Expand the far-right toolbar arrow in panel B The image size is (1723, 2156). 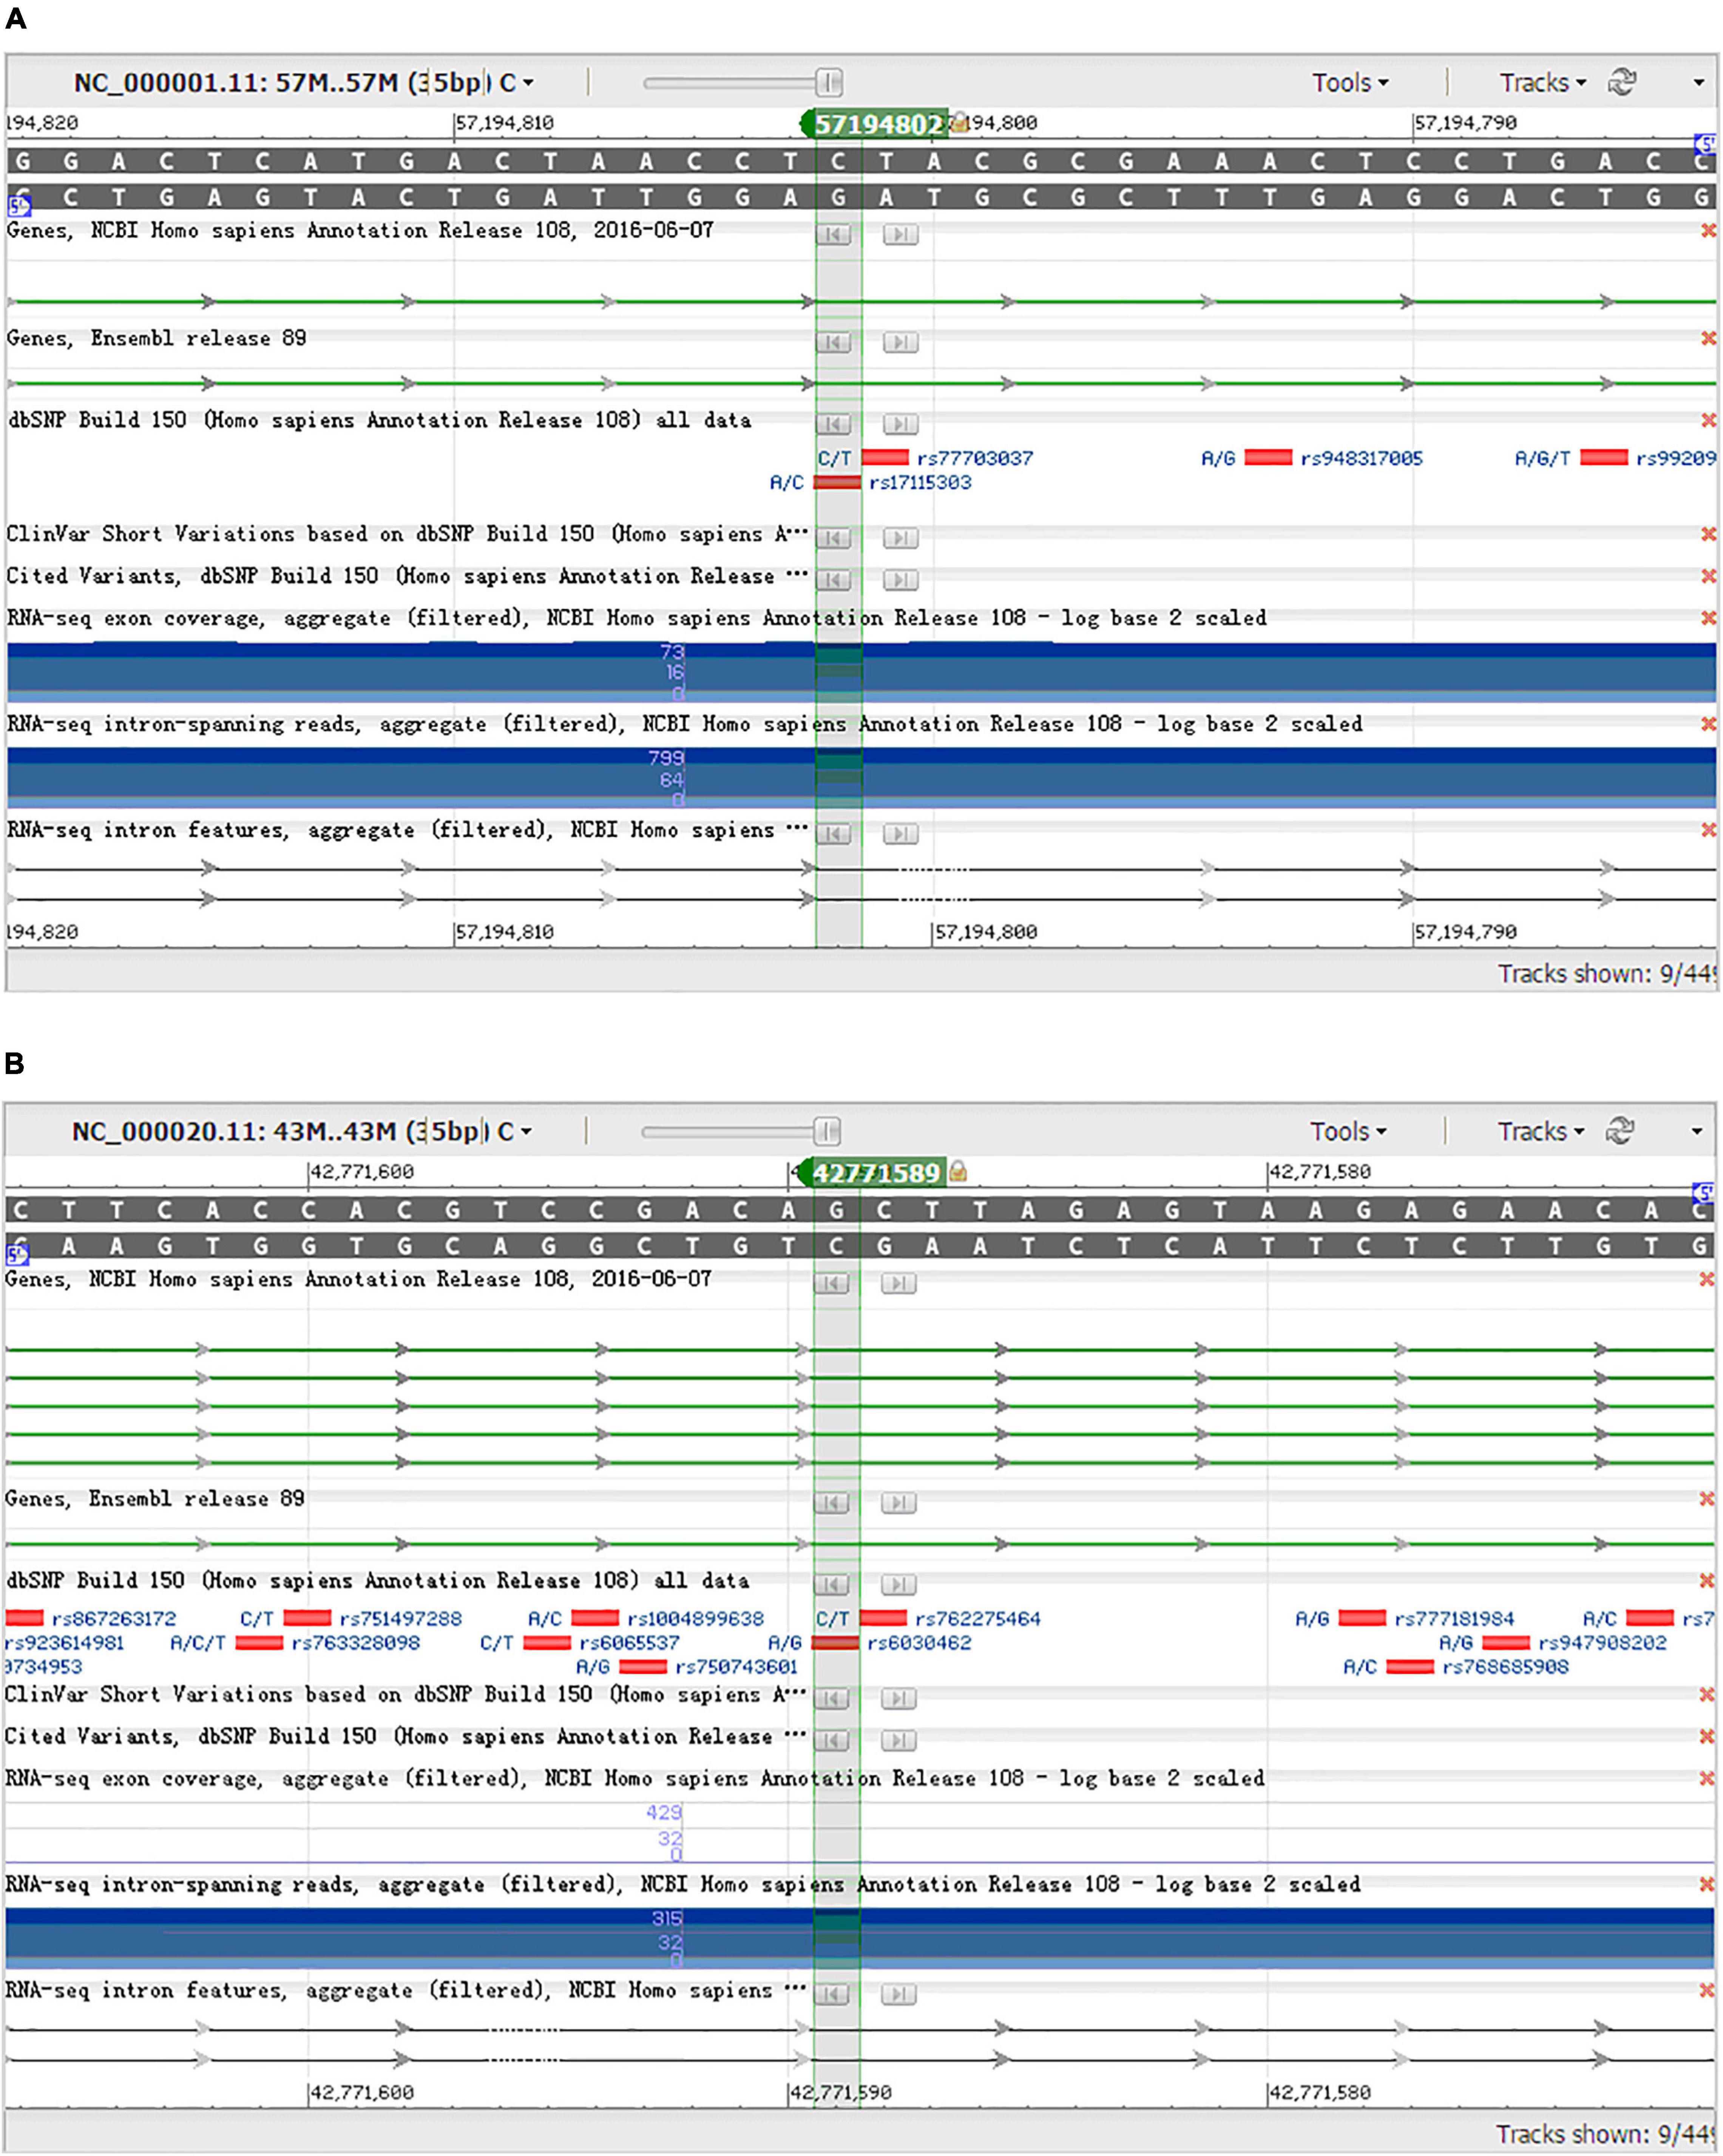click(1696, 1132)
